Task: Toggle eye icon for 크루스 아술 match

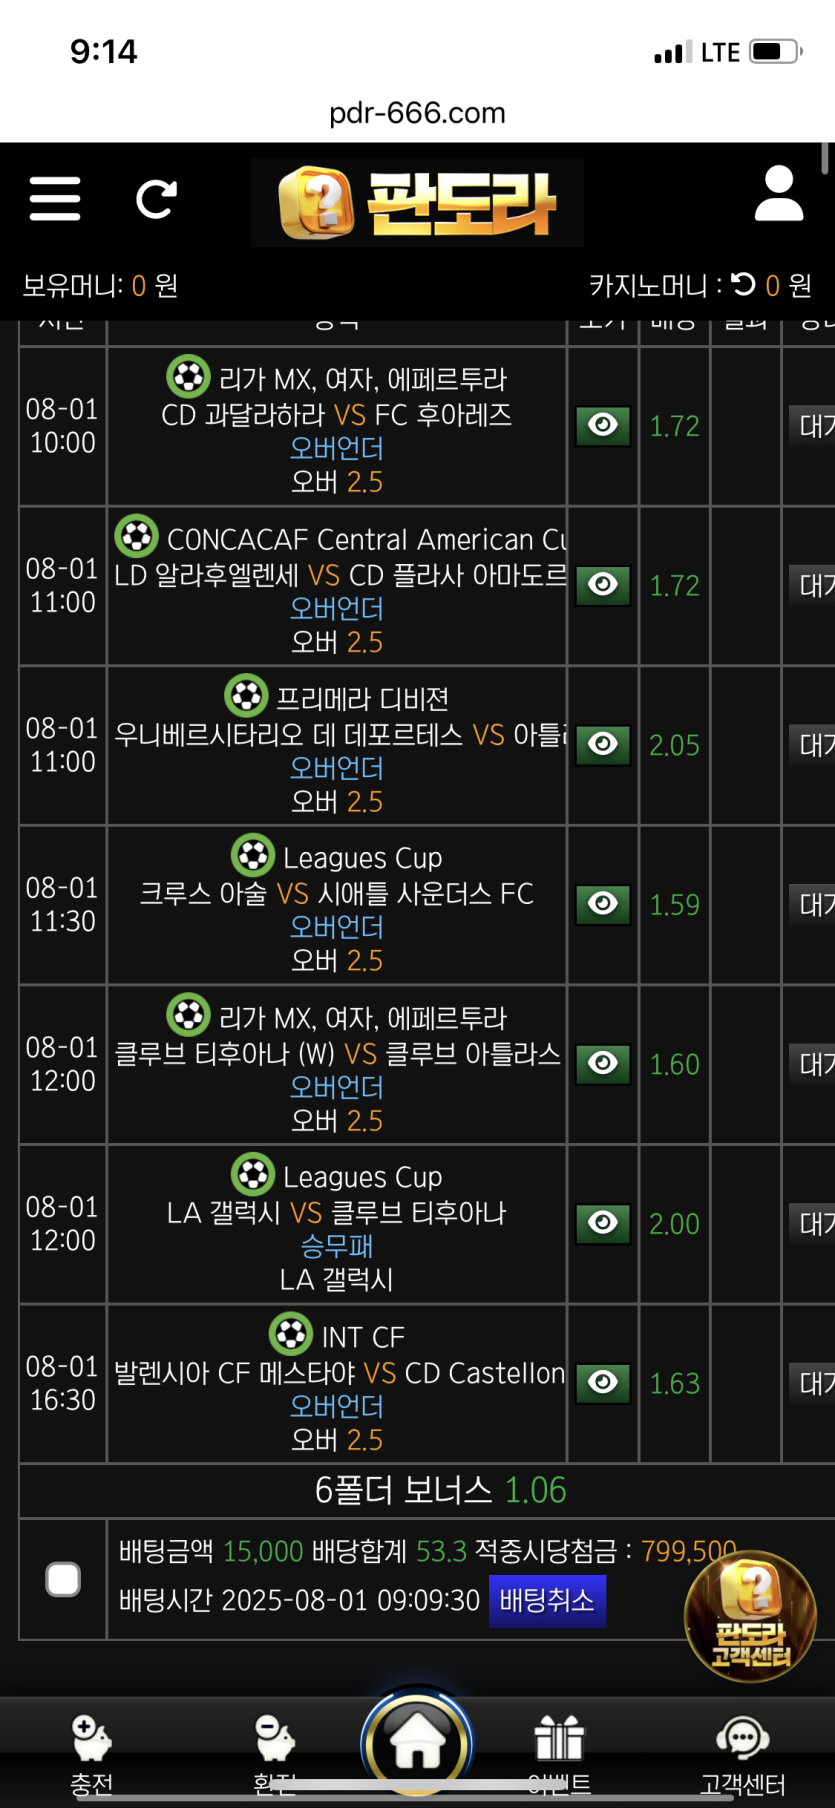Action: click(x=603, y=904)
